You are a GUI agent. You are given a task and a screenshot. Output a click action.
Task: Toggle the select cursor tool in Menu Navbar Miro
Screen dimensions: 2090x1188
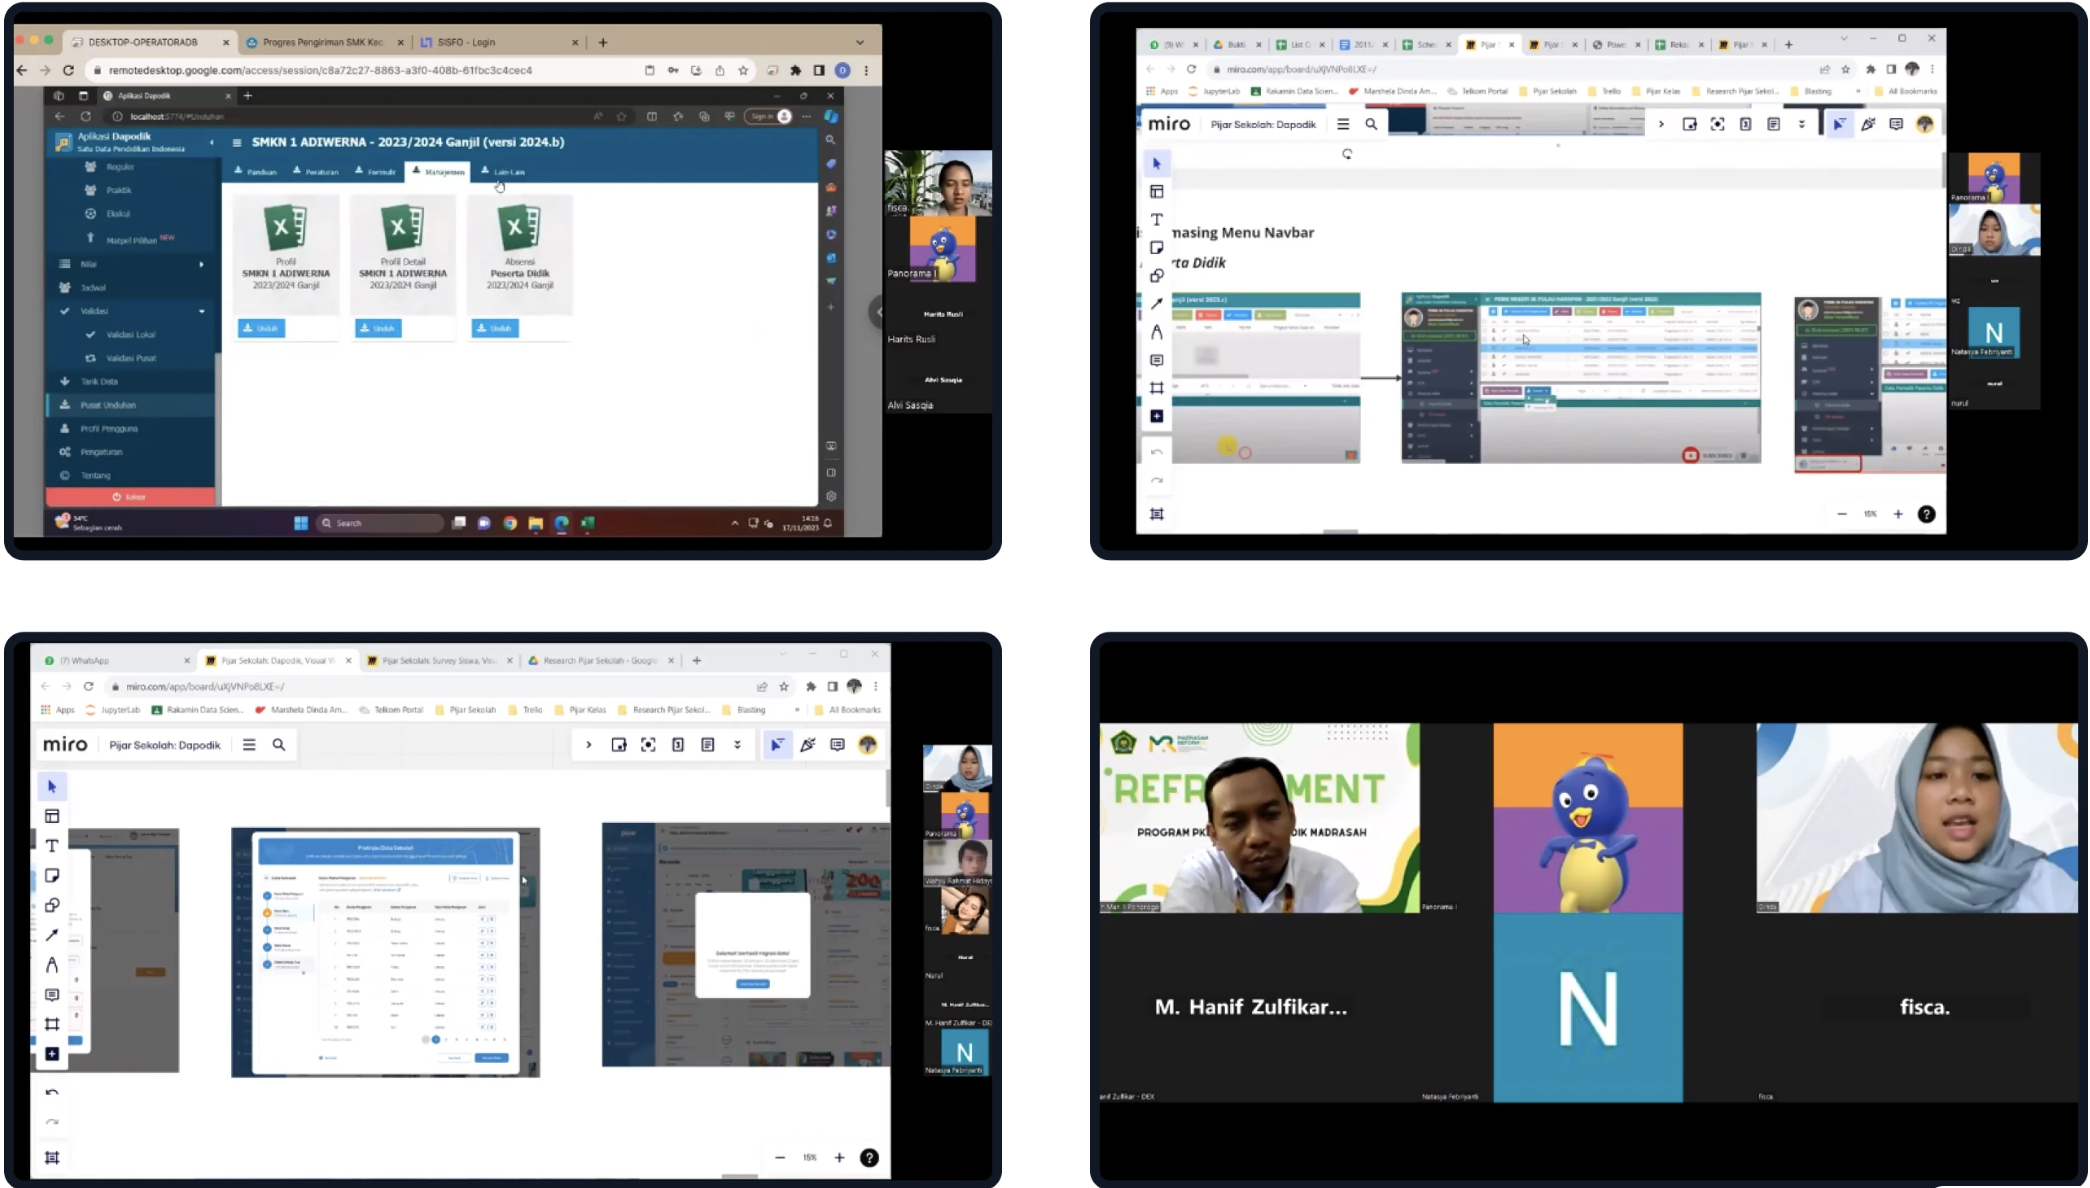pyautogui.click(x=1157, y=163)
